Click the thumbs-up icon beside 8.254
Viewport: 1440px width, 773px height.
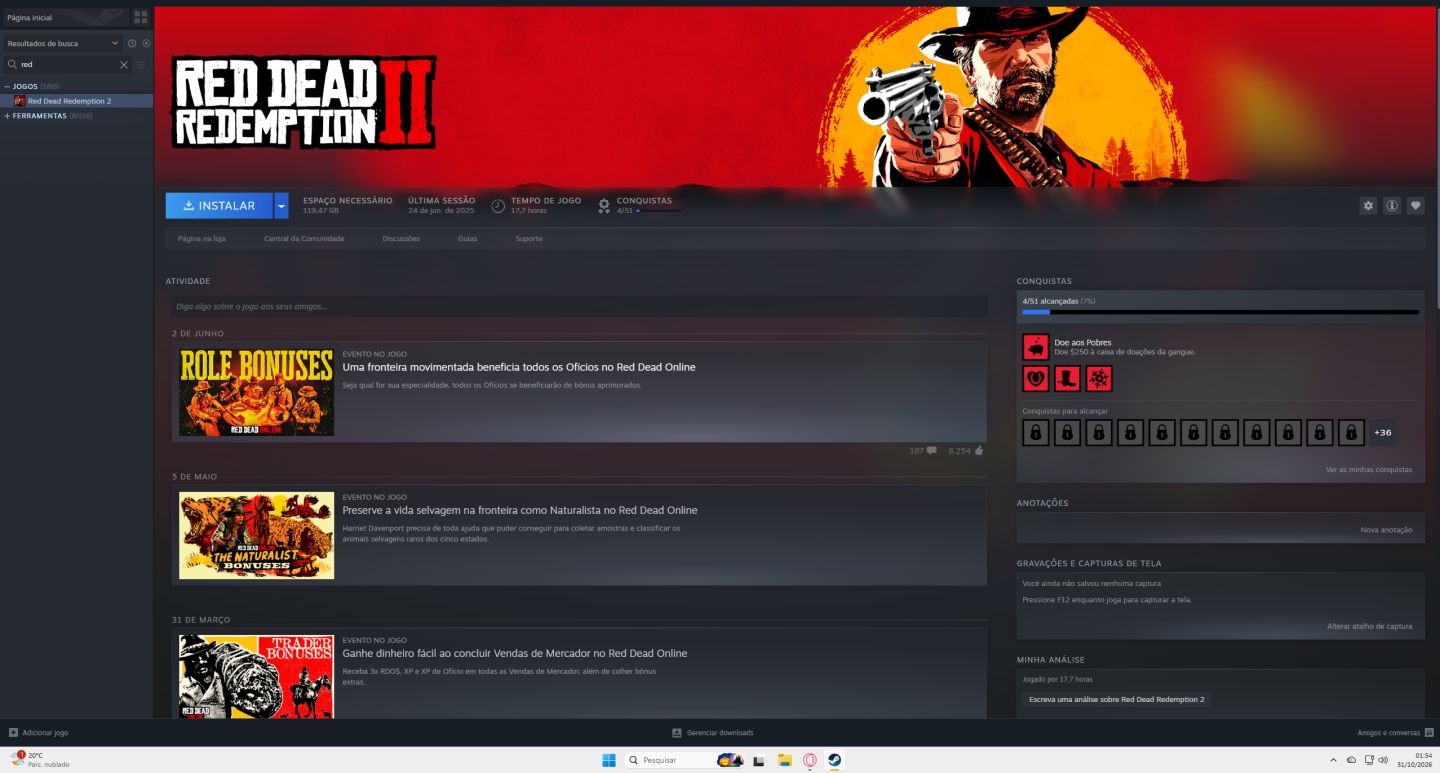coord(979,451)
